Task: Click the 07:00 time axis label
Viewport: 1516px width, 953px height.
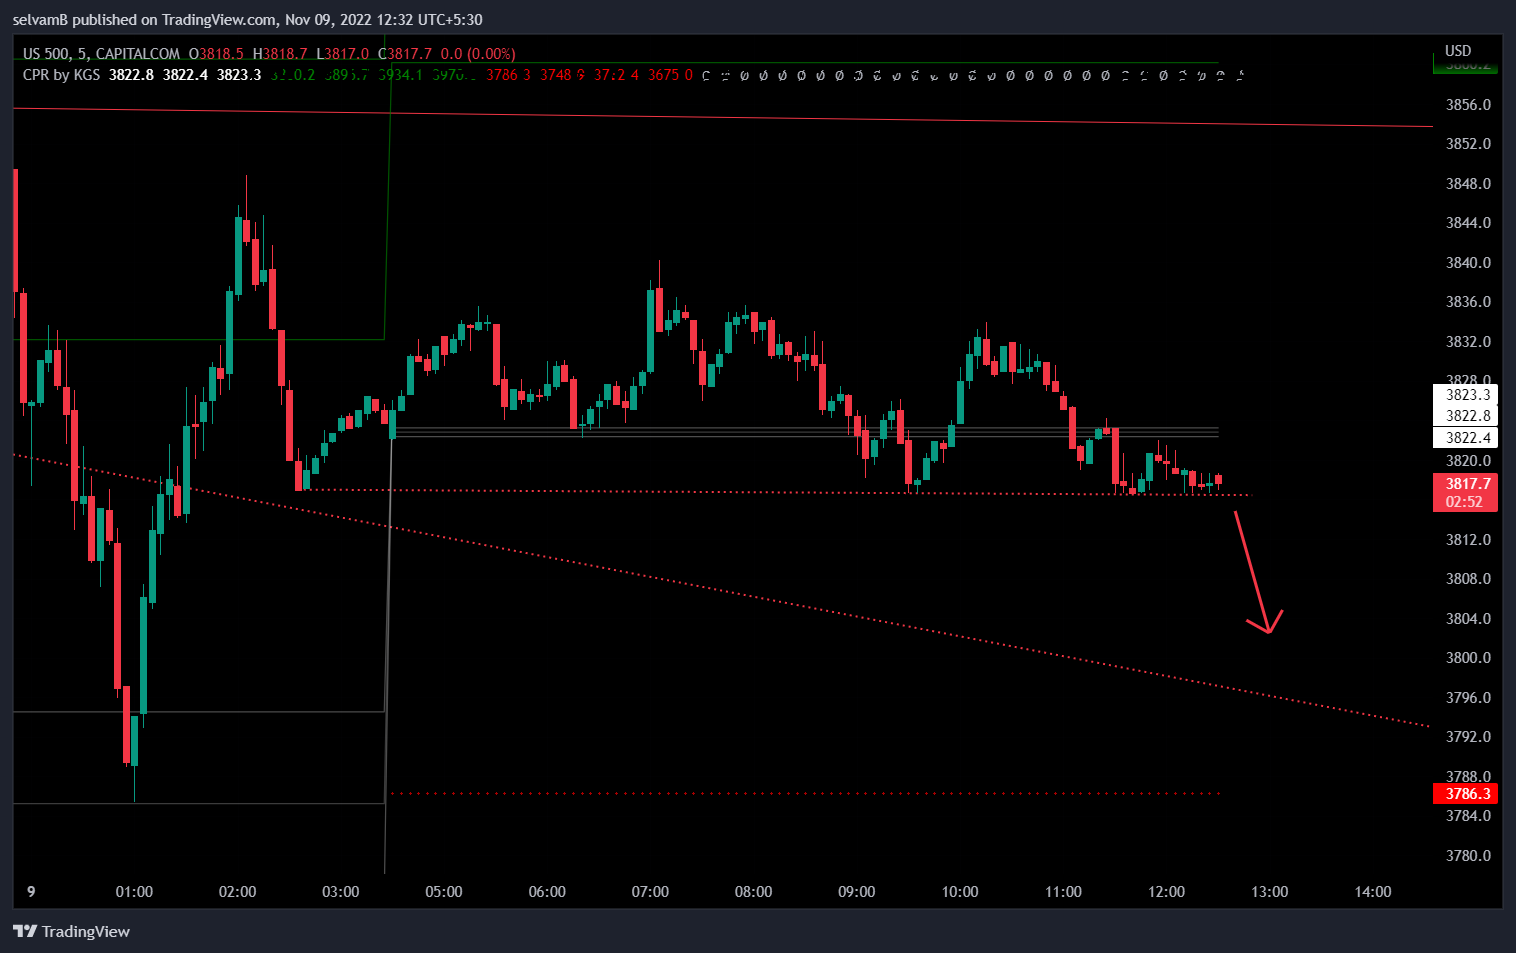Action: click(650, 892)
